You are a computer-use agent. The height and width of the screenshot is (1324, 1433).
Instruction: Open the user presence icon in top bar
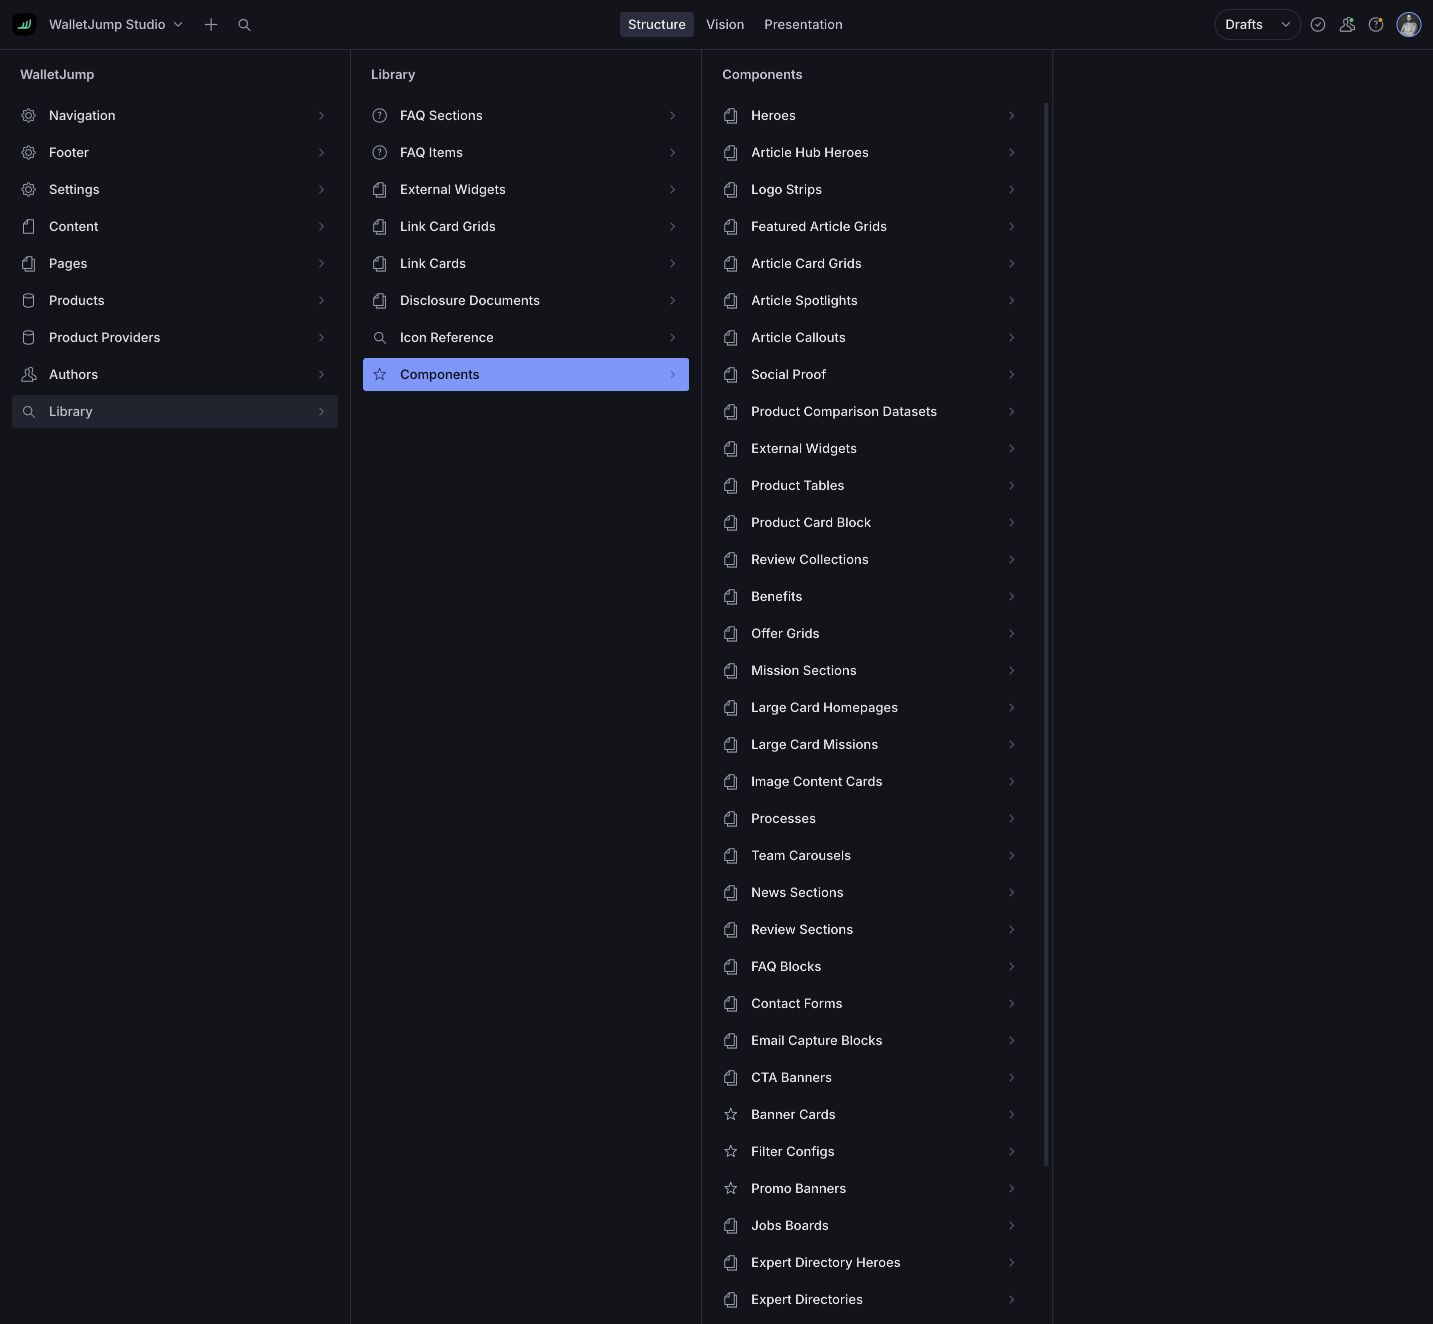(1347, 24)
